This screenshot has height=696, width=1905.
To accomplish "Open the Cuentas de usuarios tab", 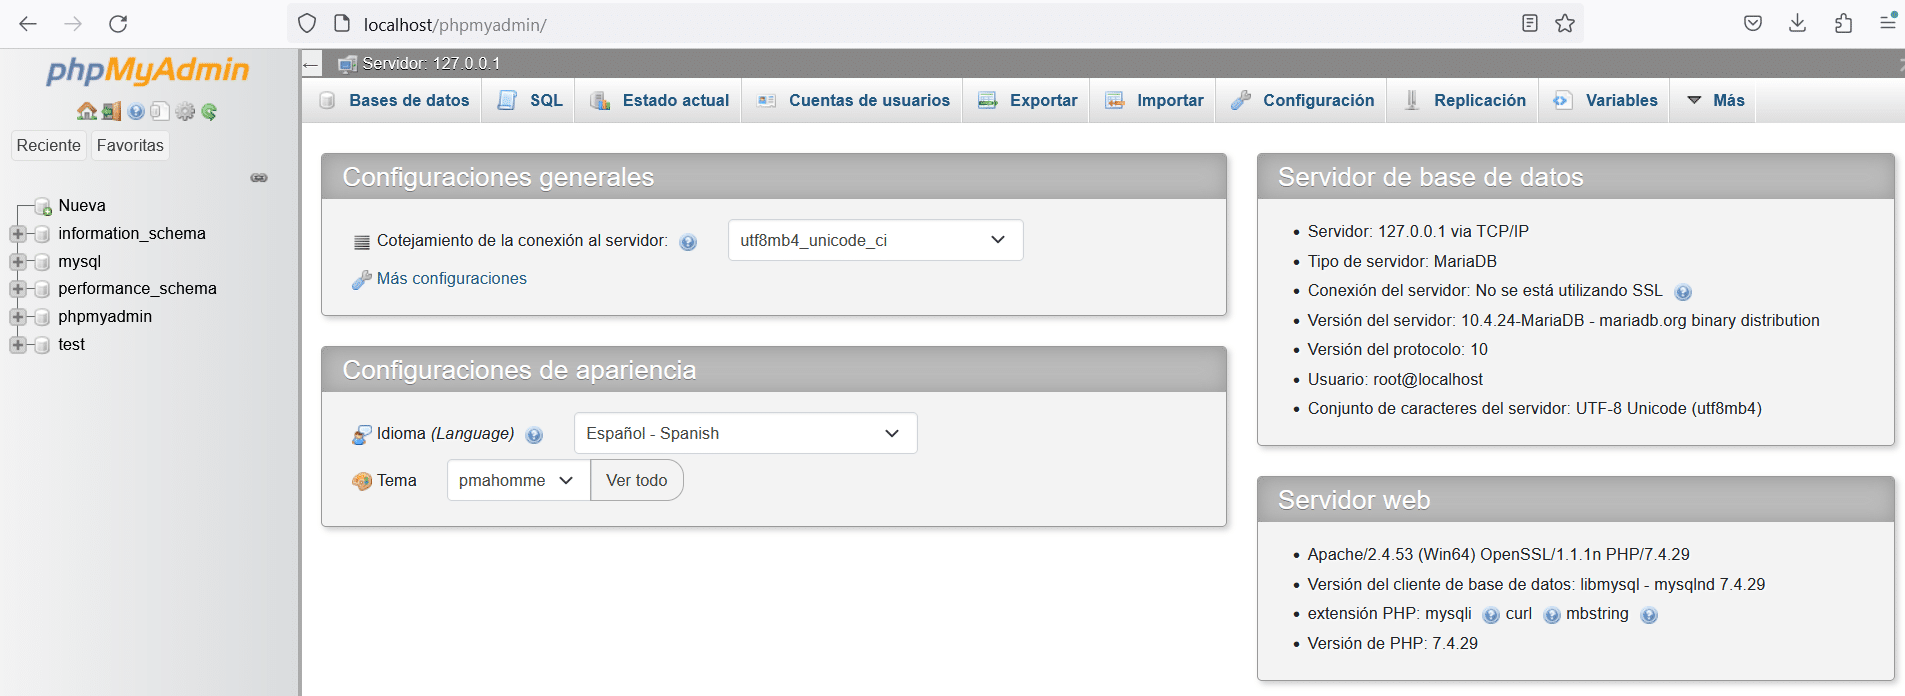I will pos(852,100).
